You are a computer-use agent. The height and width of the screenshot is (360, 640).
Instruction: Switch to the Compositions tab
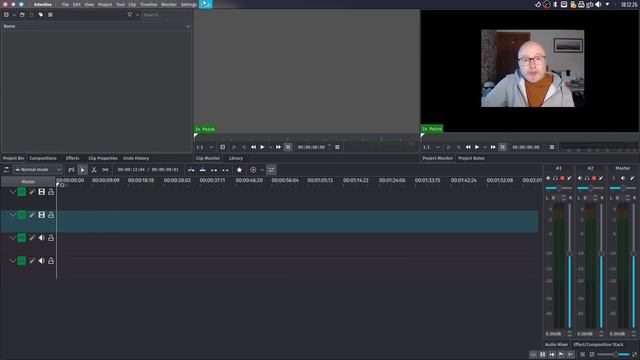[x=43, y=158]
